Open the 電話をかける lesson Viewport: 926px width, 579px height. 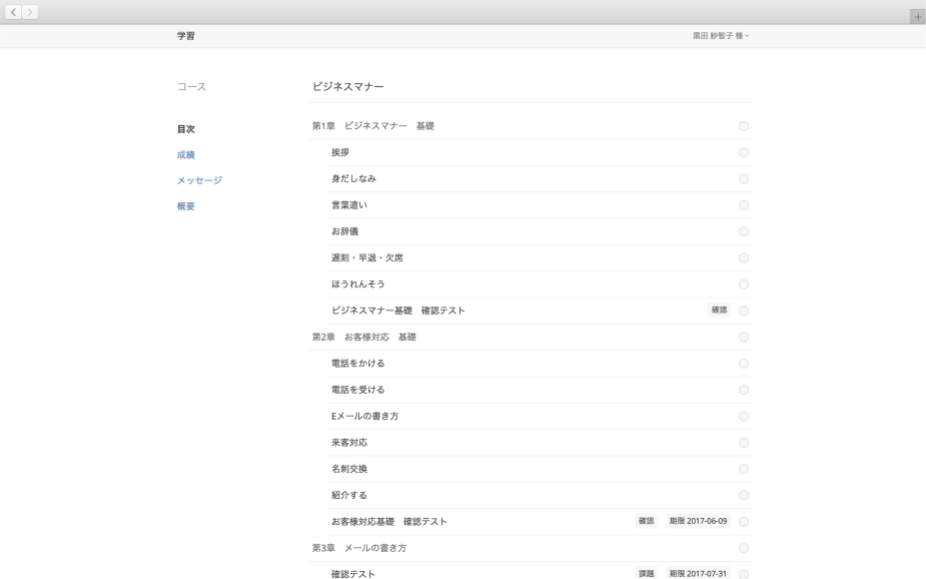pyautogui.click(x=357, y=363)
